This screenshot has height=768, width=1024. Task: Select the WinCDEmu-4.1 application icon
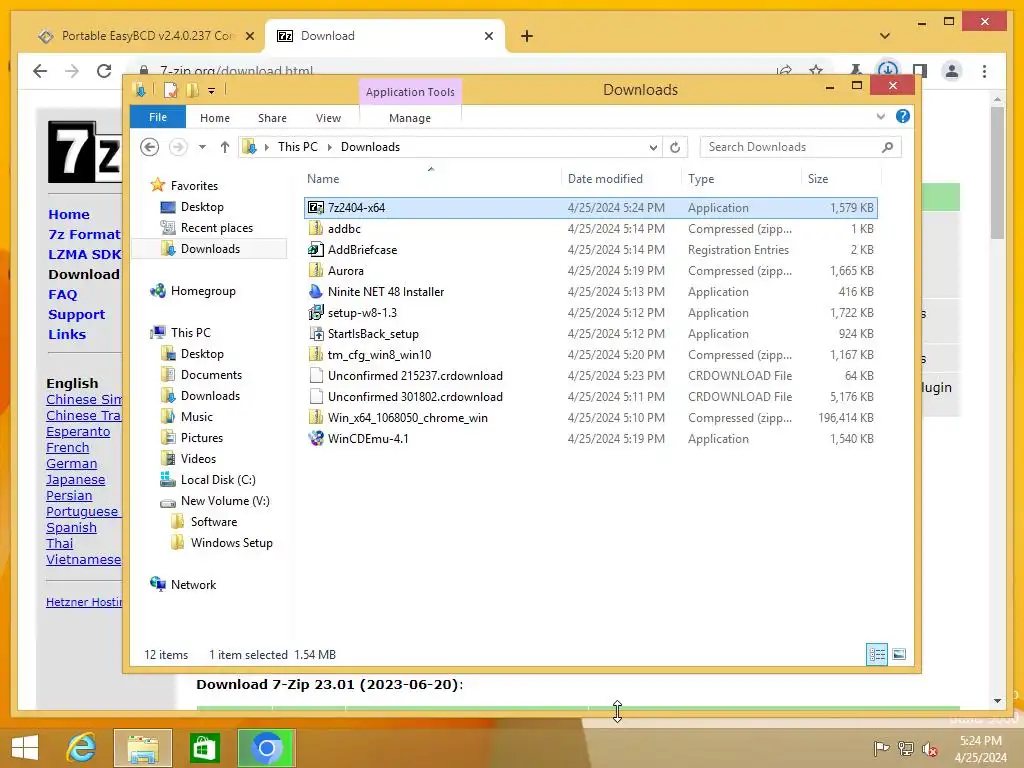tap(316, 438)
